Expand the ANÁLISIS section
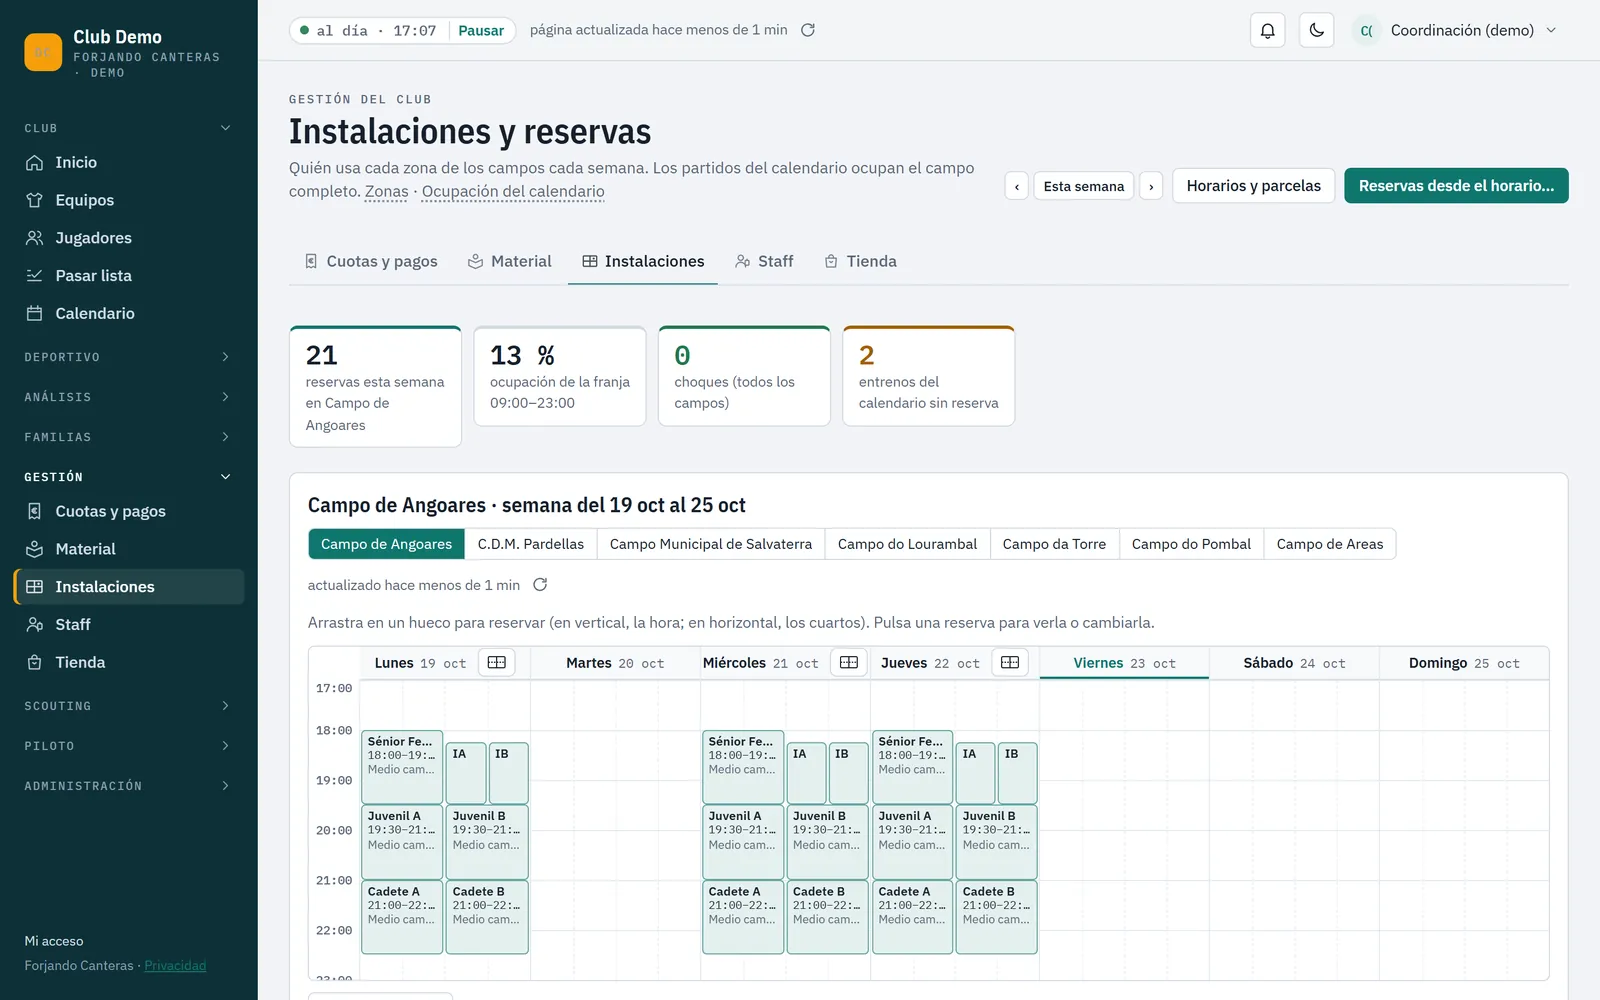 tap(128, 397)
